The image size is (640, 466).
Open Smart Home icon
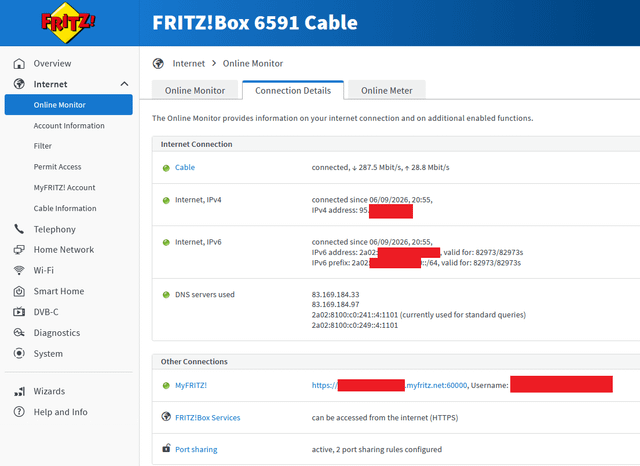(19, 291)
